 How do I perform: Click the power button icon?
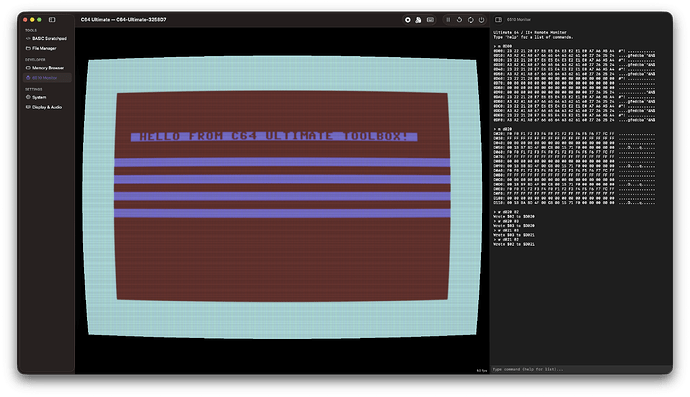coord(481,20)
